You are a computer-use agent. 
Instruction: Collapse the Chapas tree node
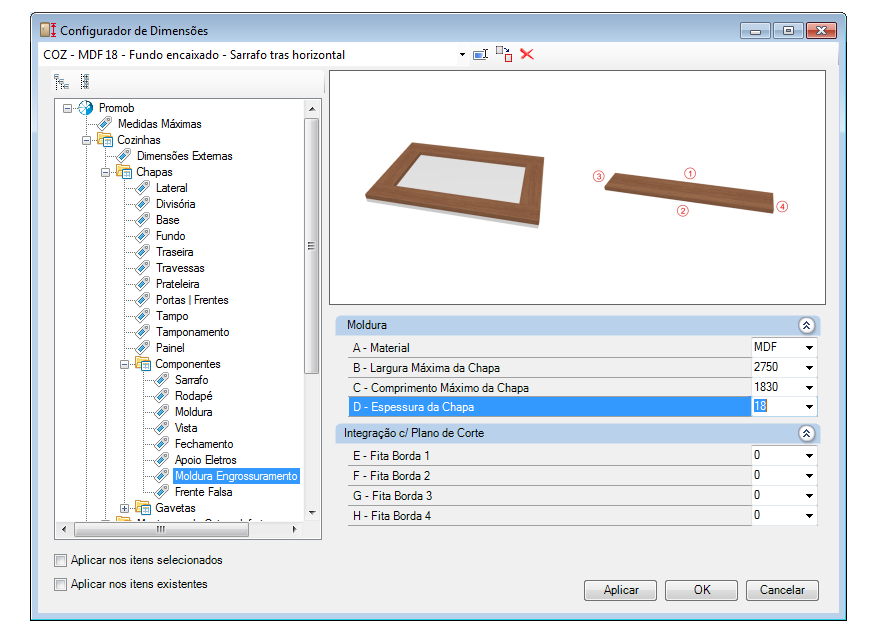(x=106, y=172)
